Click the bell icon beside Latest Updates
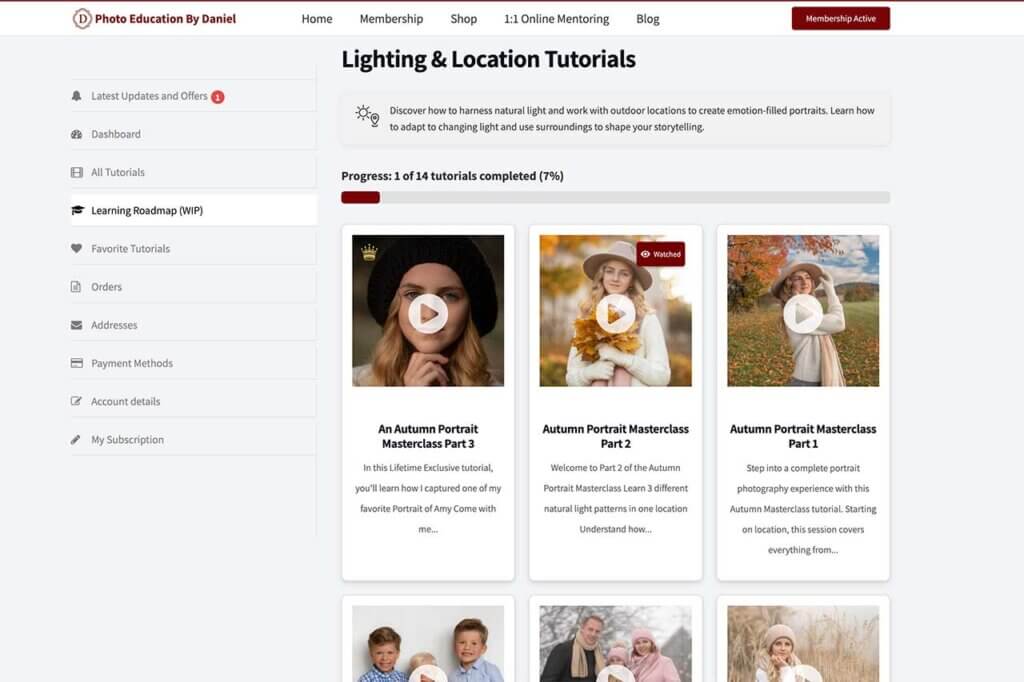This screenshot has height=682, width=1024. [x=76, y=96]
